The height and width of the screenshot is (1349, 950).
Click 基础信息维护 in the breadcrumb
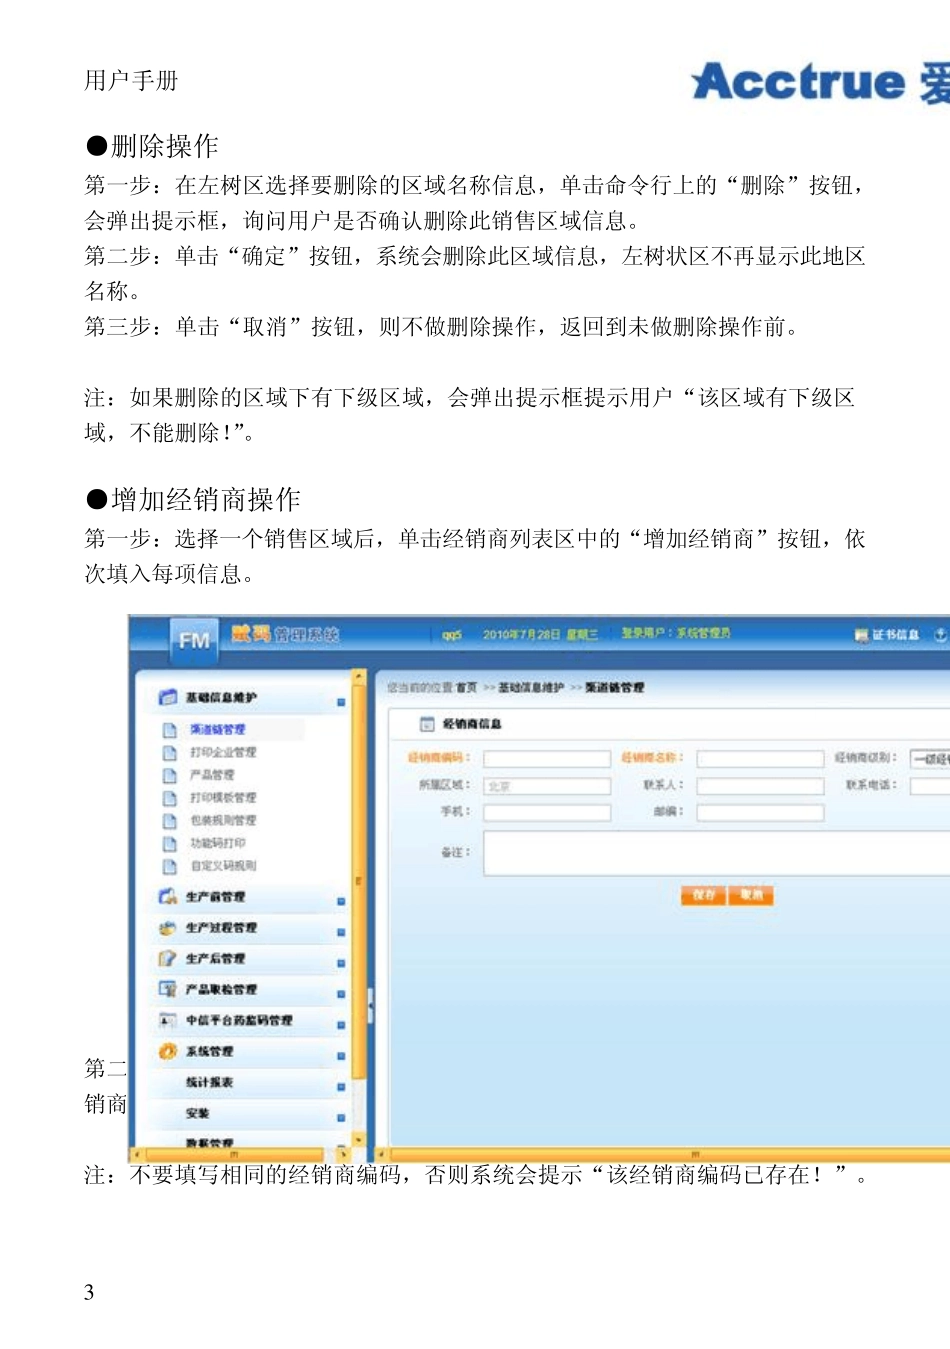pos(531,688)
